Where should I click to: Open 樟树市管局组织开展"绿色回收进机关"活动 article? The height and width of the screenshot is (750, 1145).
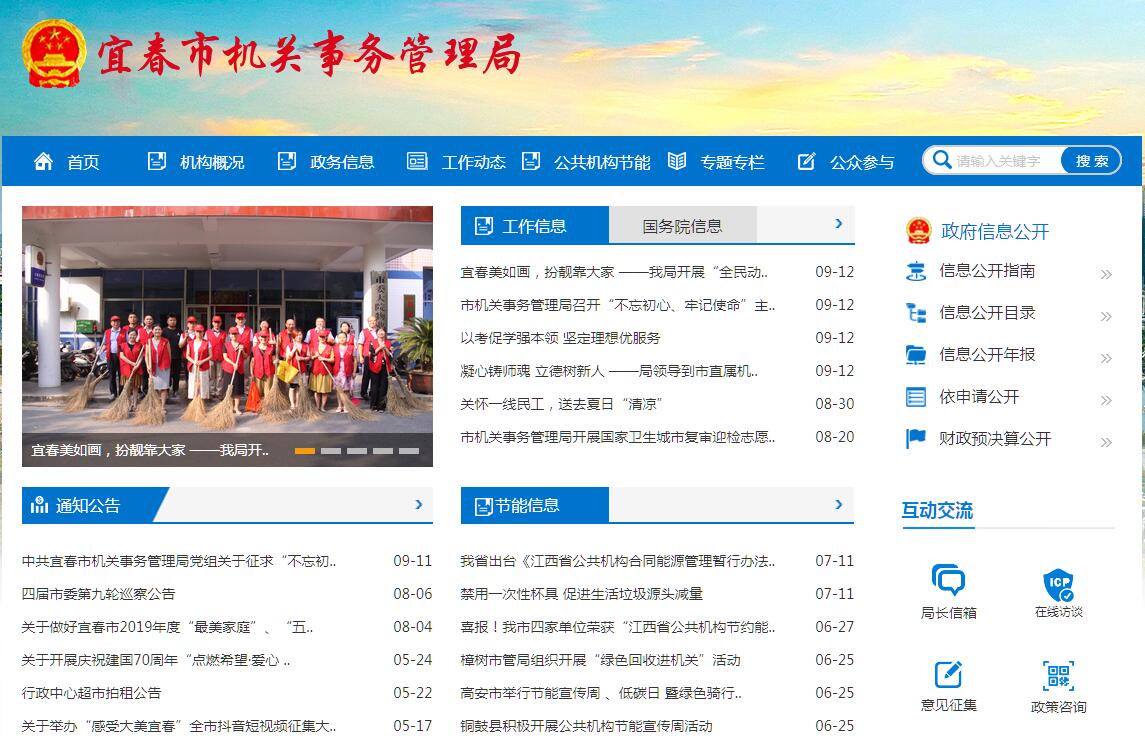(600, 660)
